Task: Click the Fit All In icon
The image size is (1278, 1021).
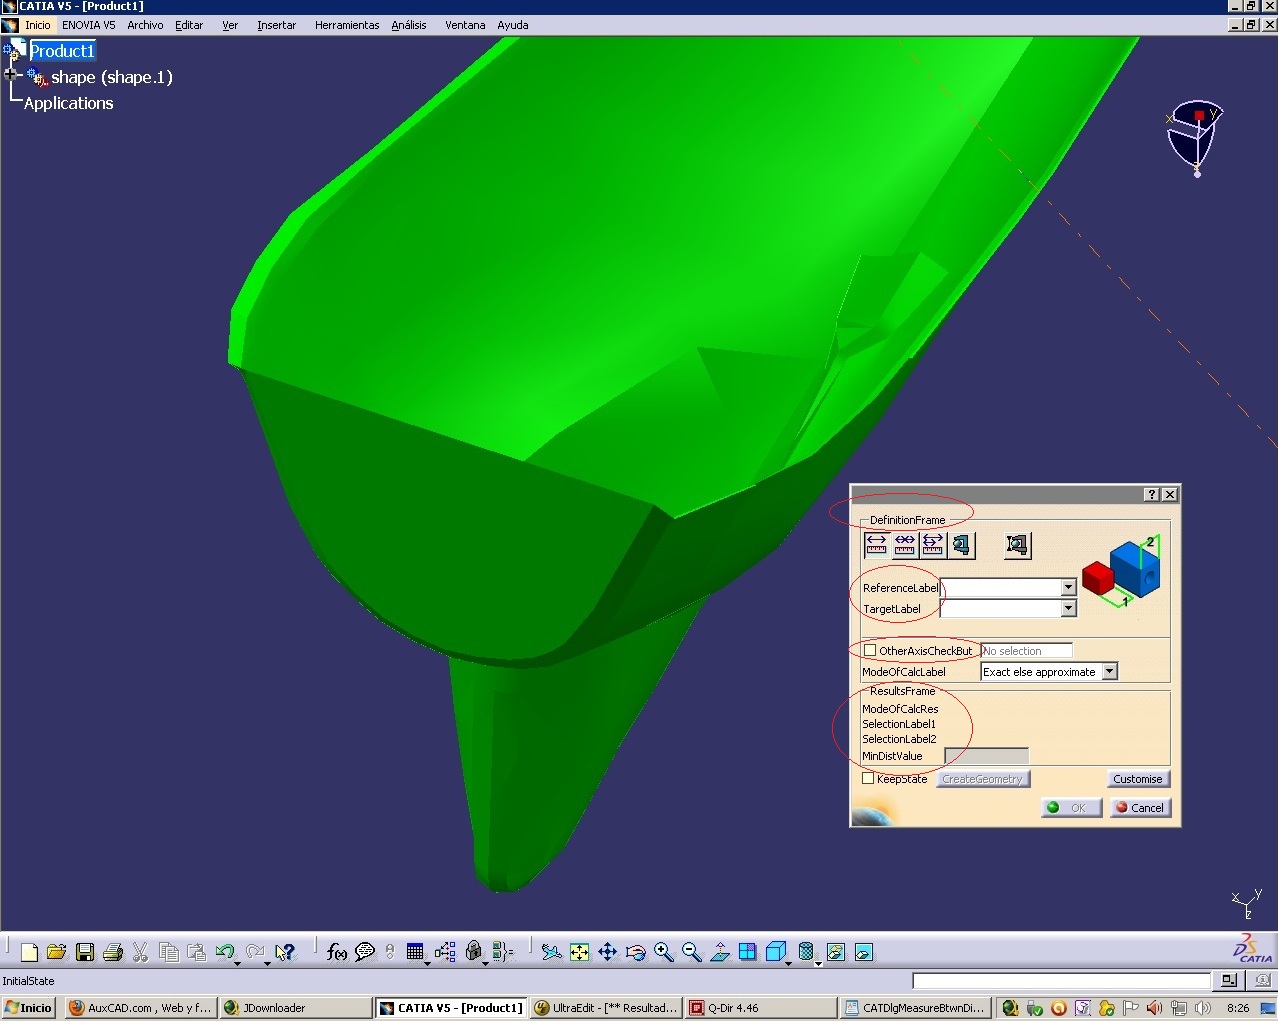Action: [x=580, y=952]
